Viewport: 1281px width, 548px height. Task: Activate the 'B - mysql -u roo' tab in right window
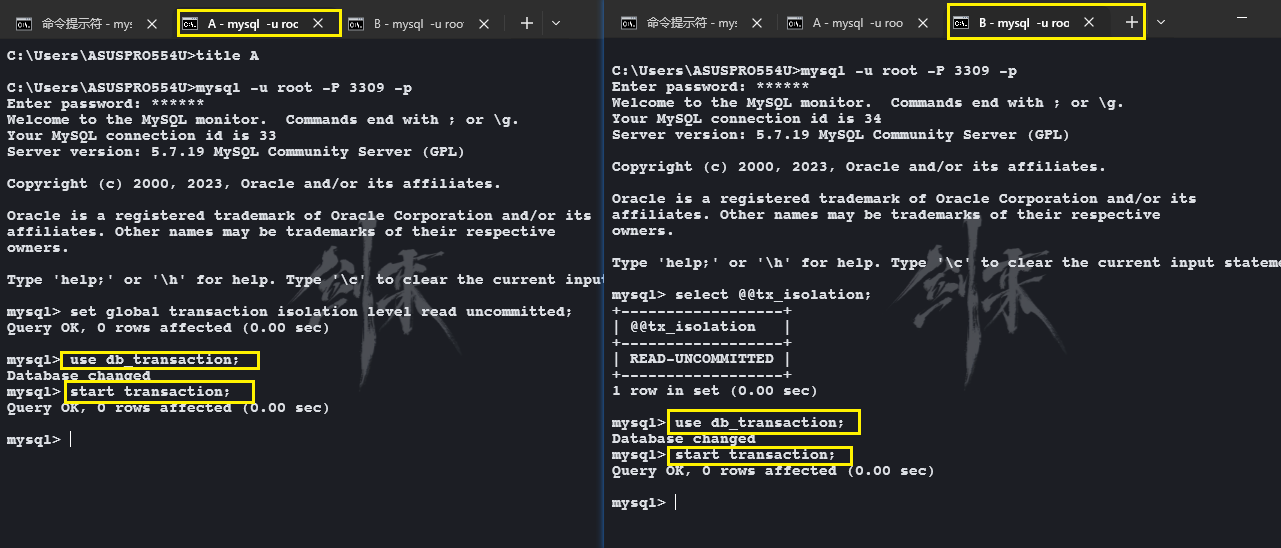[x=1029, y=22]
